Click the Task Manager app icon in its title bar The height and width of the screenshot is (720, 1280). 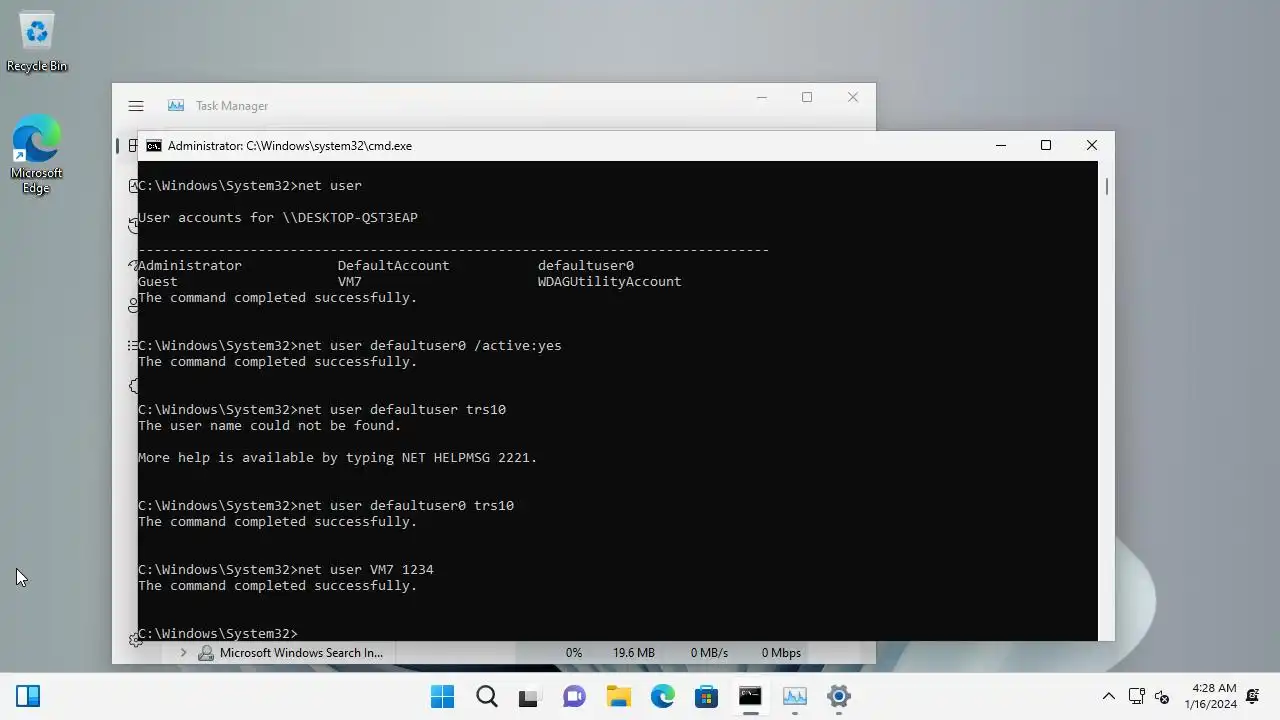point(176,106)
